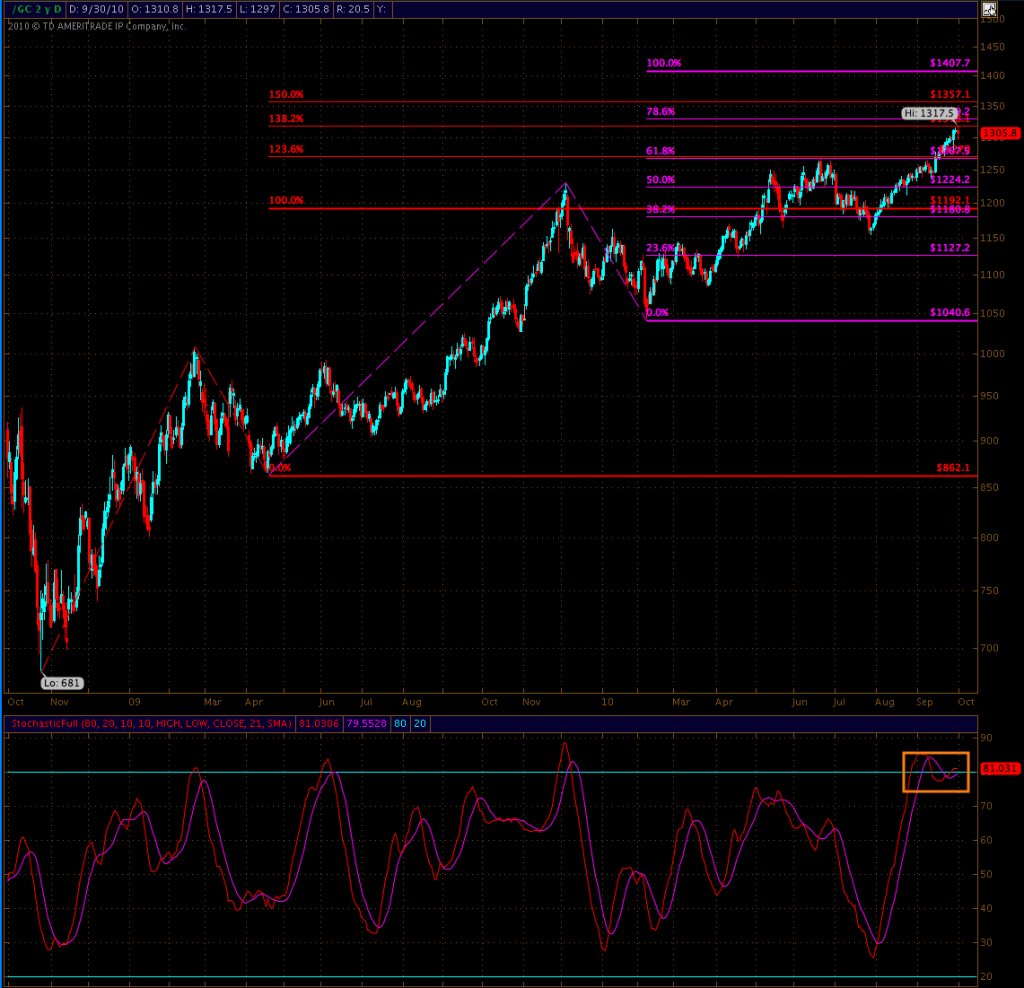Click the red 138.2% extension label
The width and height of the screenshot is (1024, 988).
[x=285, y=118]
